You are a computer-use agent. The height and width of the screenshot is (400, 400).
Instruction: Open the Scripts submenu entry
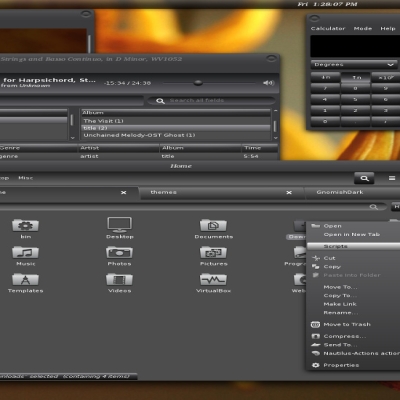pos(353,246)
